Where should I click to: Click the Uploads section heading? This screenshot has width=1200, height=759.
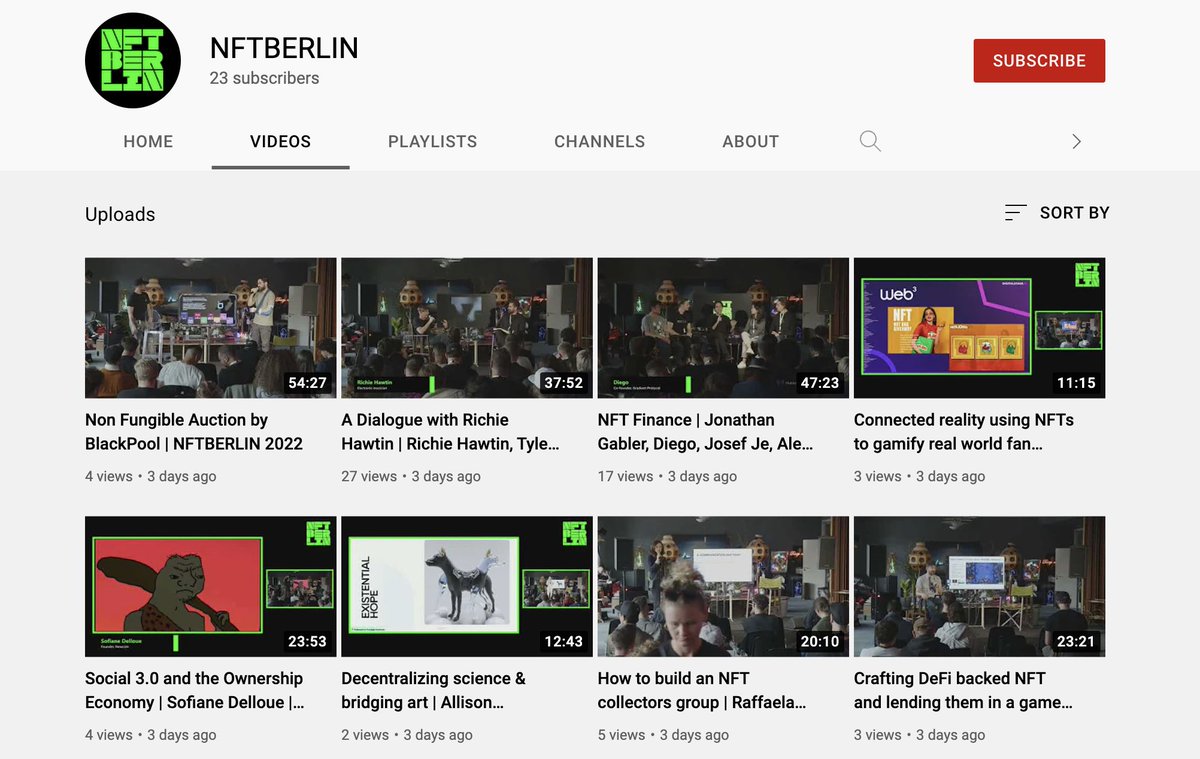[x=120, y=214]
